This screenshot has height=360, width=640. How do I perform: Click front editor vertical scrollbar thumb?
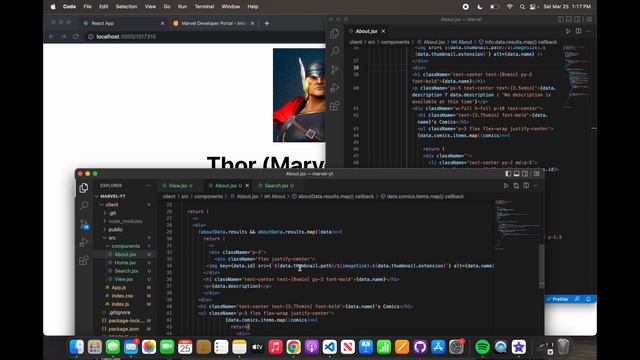tap(542, 266)
